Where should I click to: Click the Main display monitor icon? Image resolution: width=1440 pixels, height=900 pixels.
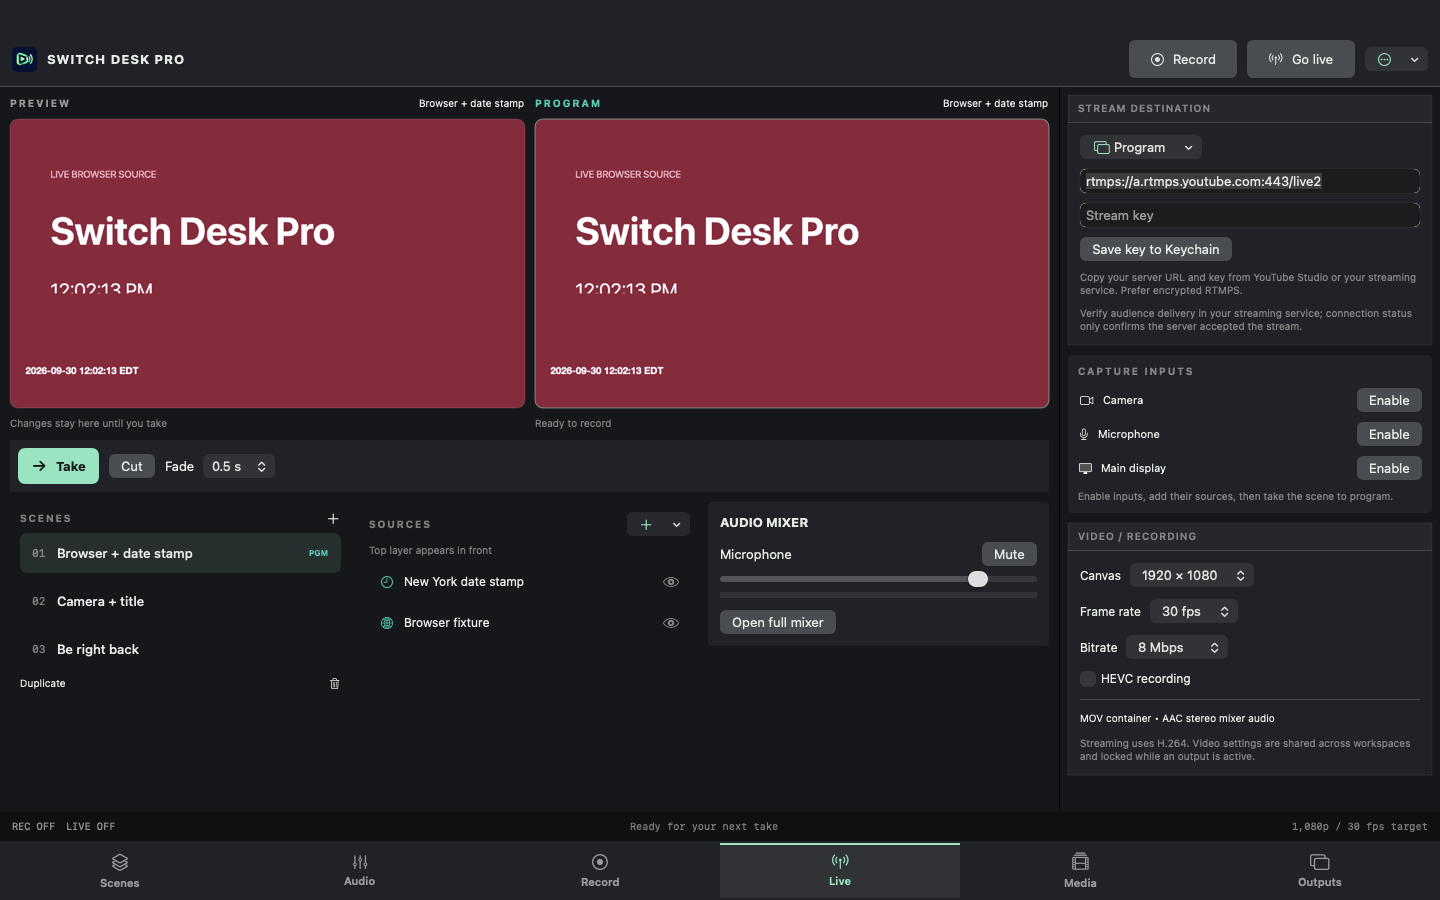click(1086, 468)
